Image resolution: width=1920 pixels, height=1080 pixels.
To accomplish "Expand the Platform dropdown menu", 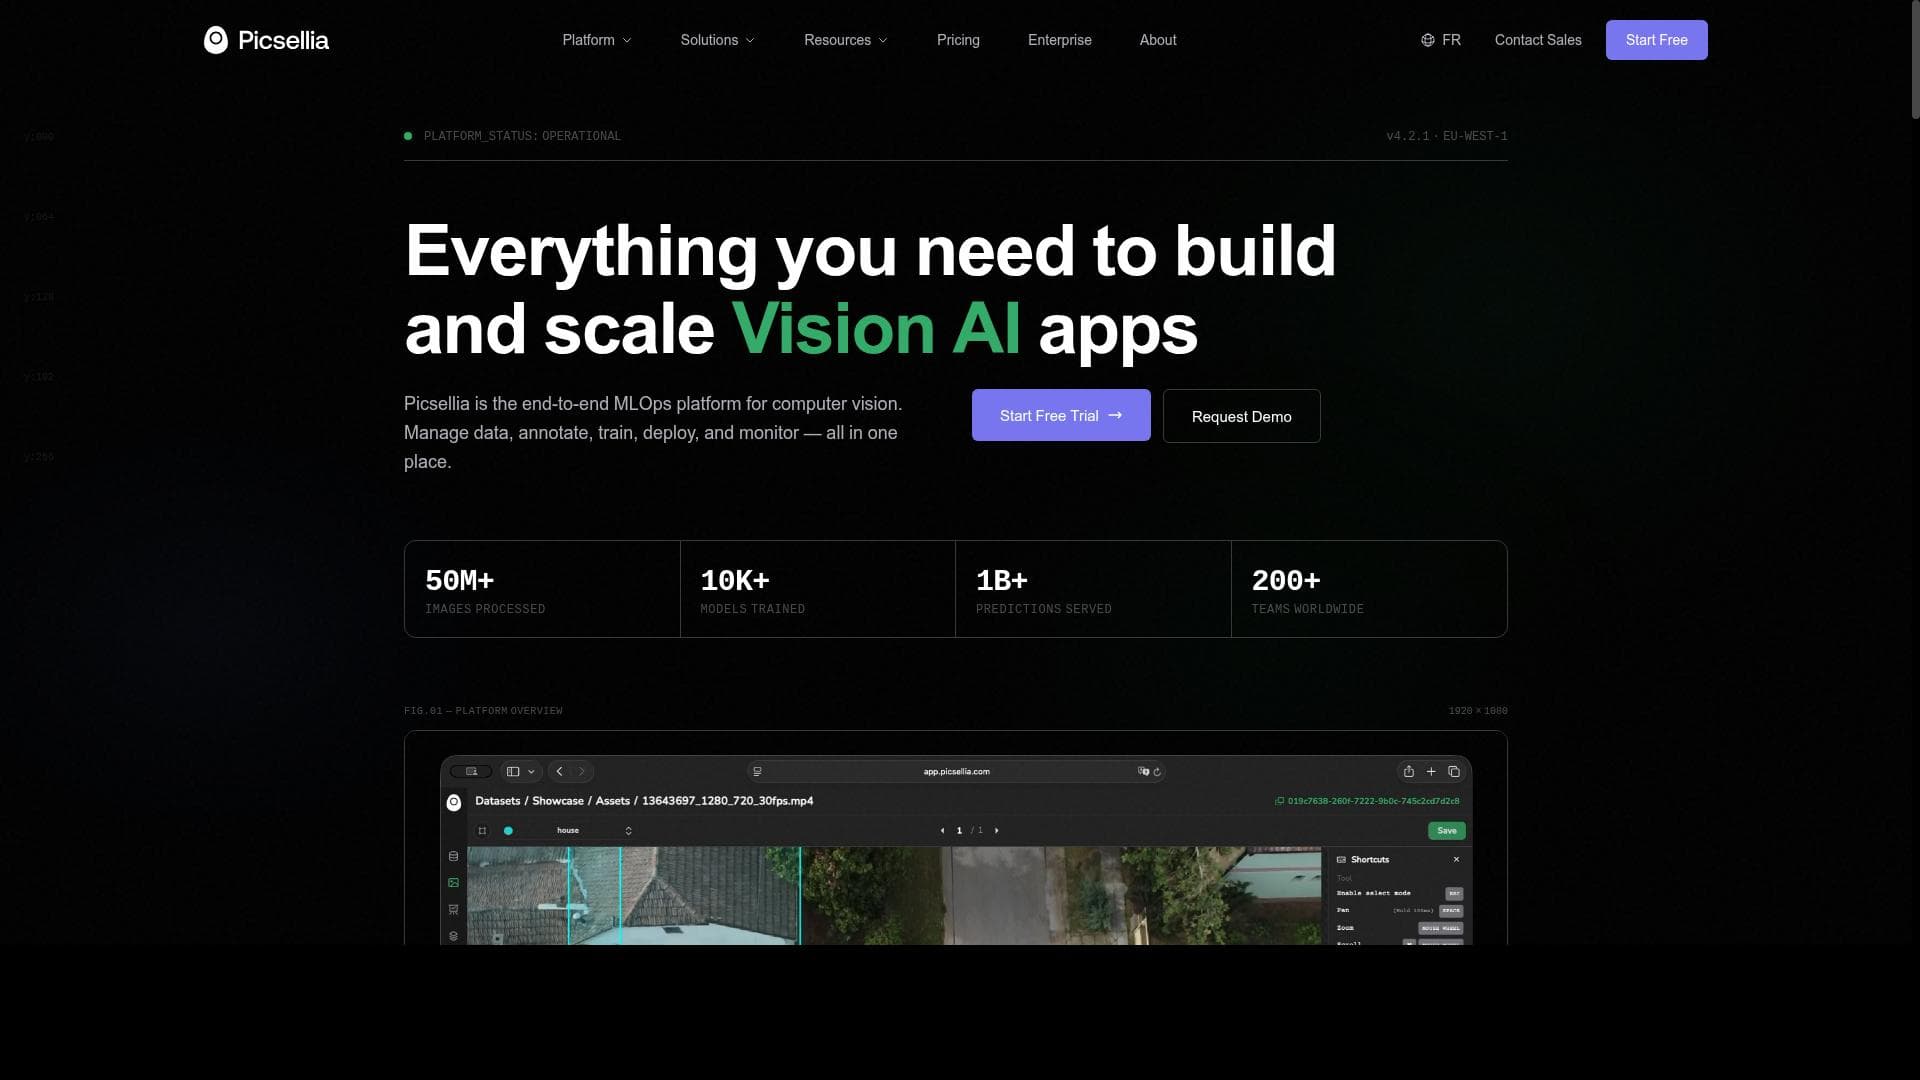I will [x=596, y=40].
